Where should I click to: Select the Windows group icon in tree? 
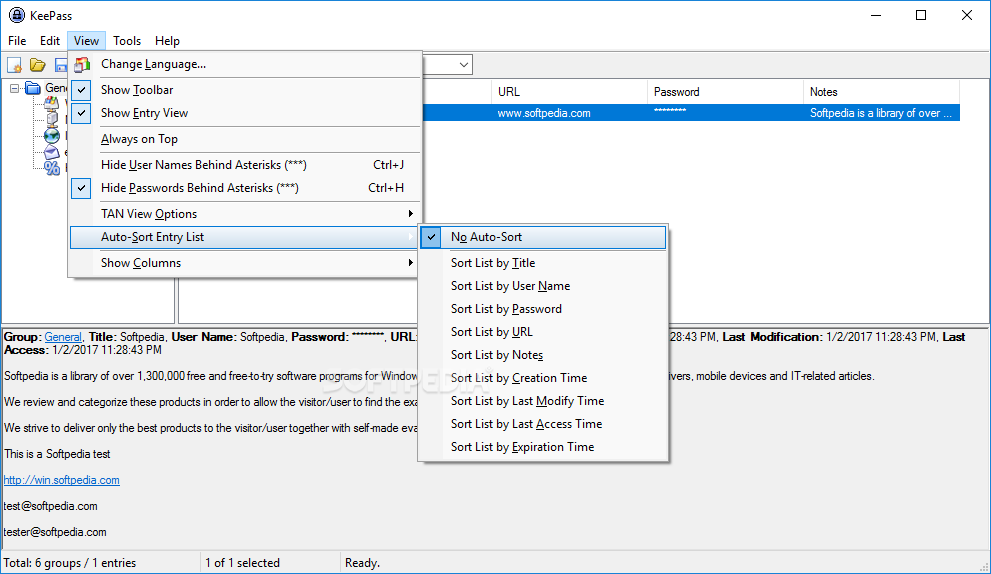tap(52, 102)
